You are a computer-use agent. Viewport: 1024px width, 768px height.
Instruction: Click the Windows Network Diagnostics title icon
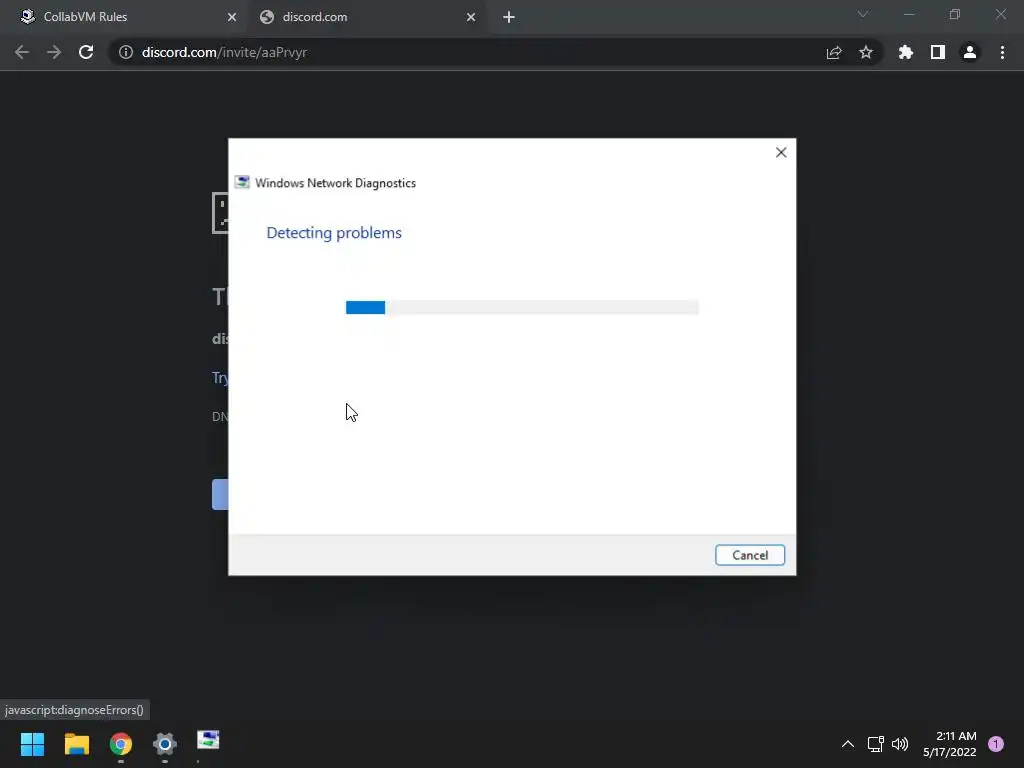point(242,182)
